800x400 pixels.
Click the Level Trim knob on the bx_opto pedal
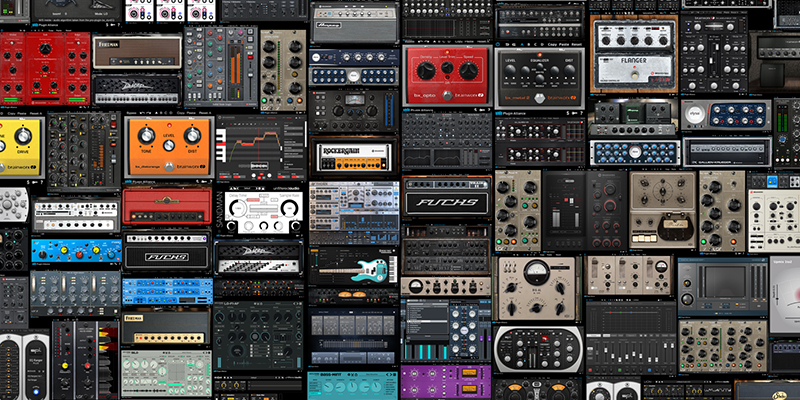447,68
